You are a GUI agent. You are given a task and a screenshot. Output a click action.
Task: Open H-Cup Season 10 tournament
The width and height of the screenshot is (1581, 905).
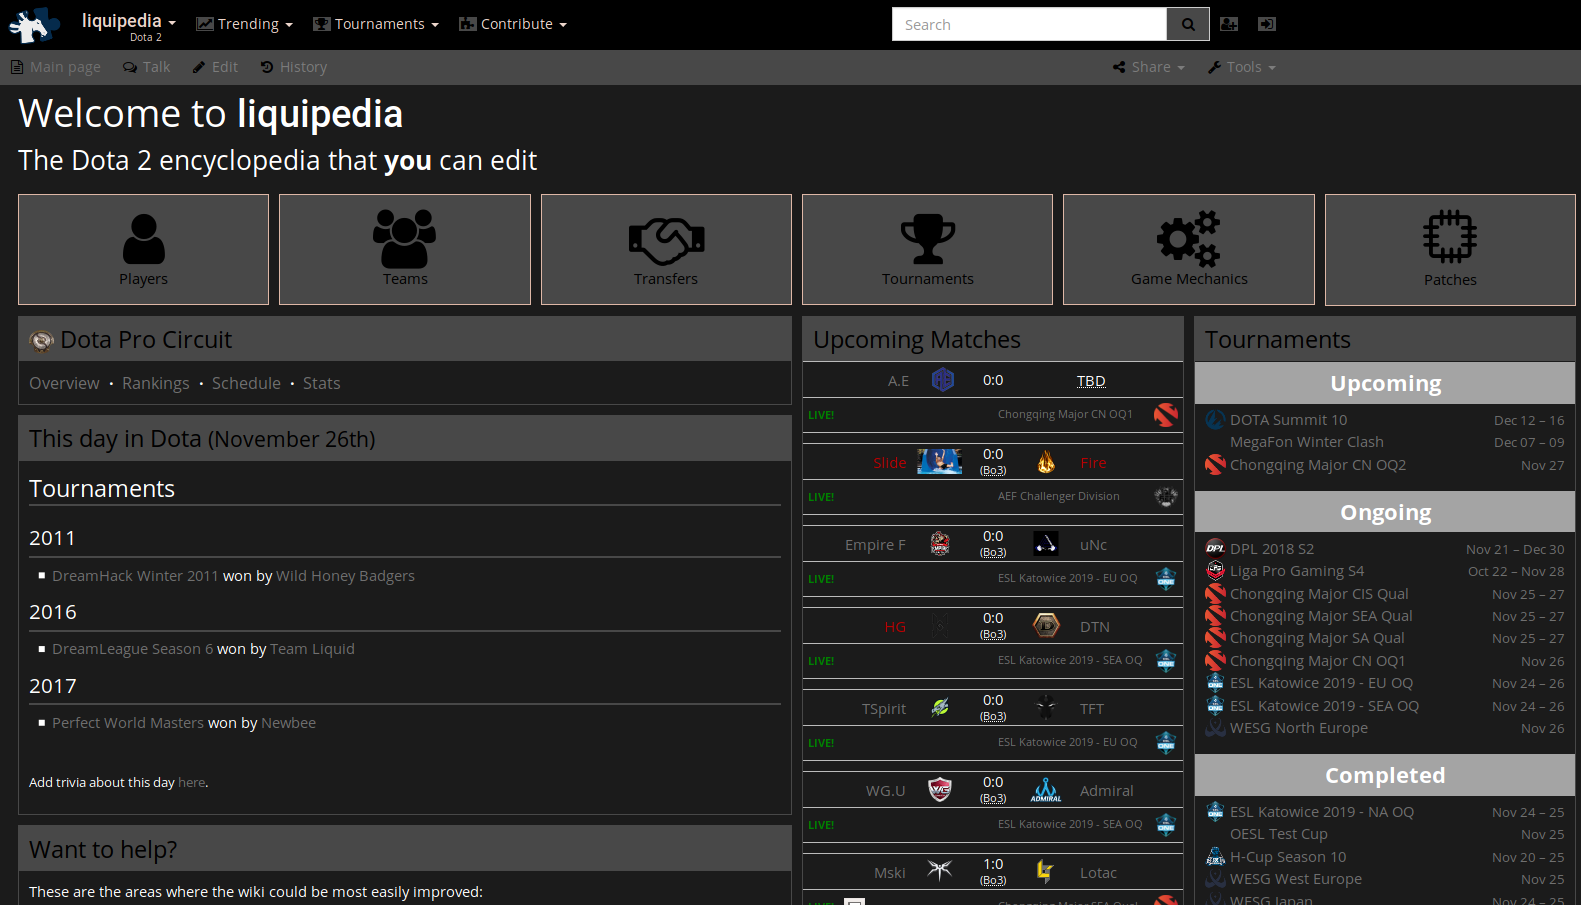pyautogui.click(x=1287, y=857)
